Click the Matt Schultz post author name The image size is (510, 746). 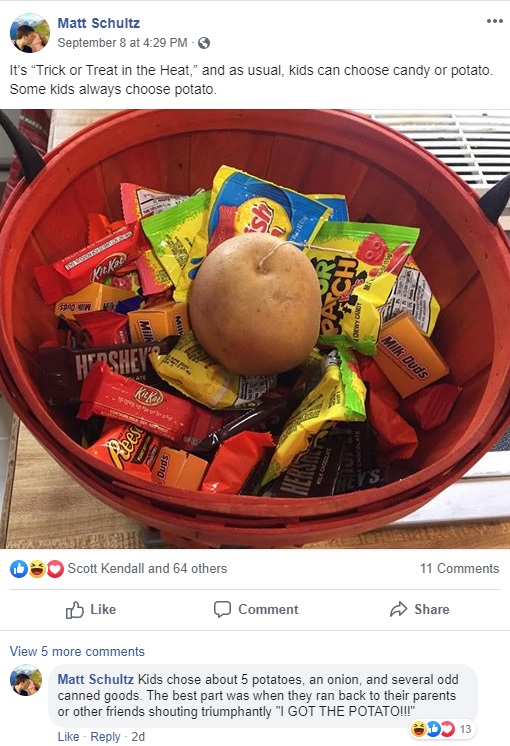pyautogui.click(x=98, y=23)
